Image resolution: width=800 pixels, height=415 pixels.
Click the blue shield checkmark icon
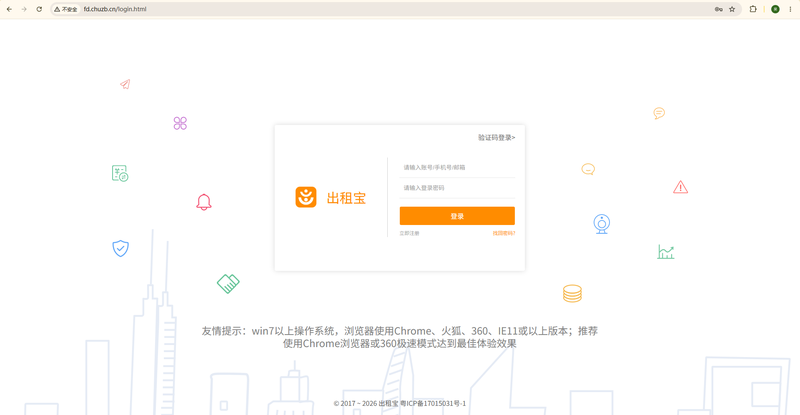(x=120, y=249)
